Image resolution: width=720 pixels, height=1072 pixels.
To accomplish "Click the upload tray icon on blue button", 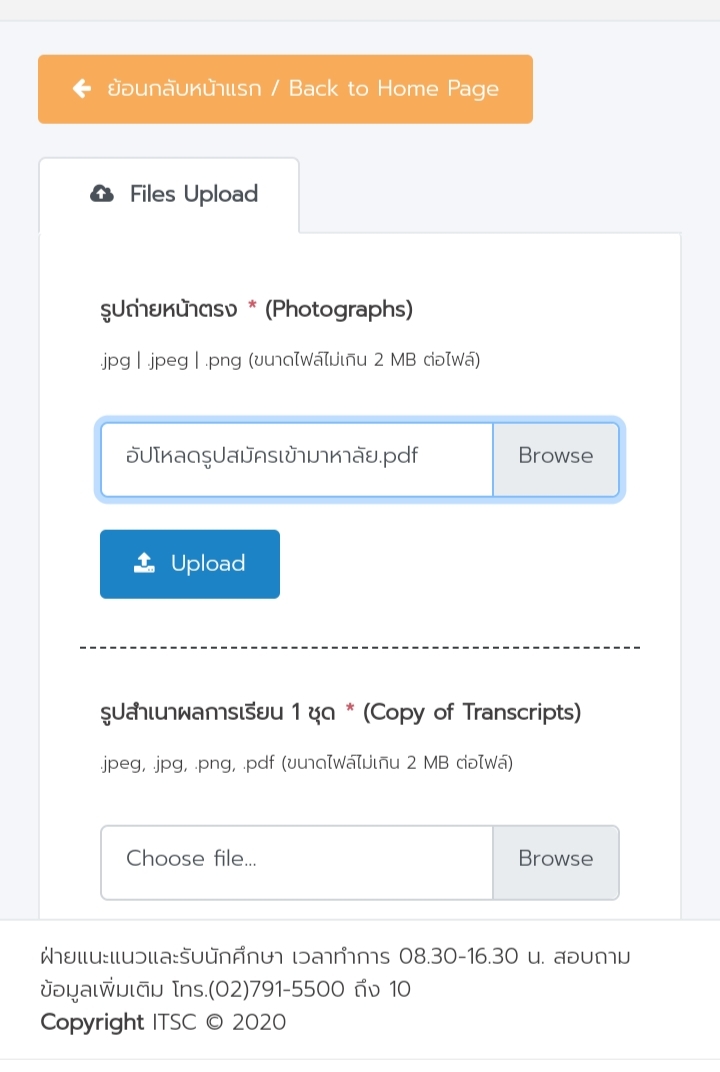I will click(x=144, y=563).
